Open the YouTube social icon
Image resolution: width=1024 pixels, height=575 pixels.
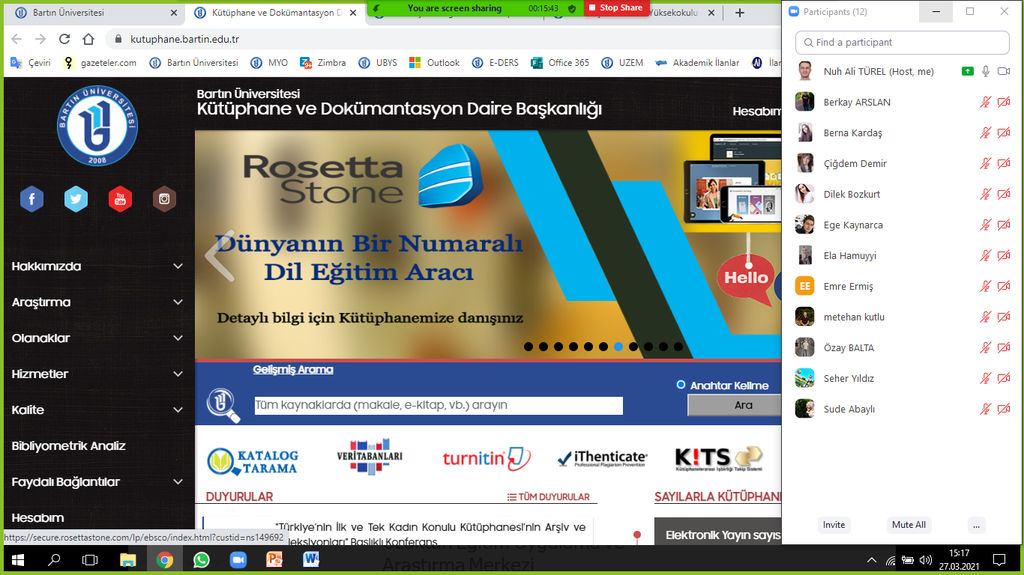[120, 199]
